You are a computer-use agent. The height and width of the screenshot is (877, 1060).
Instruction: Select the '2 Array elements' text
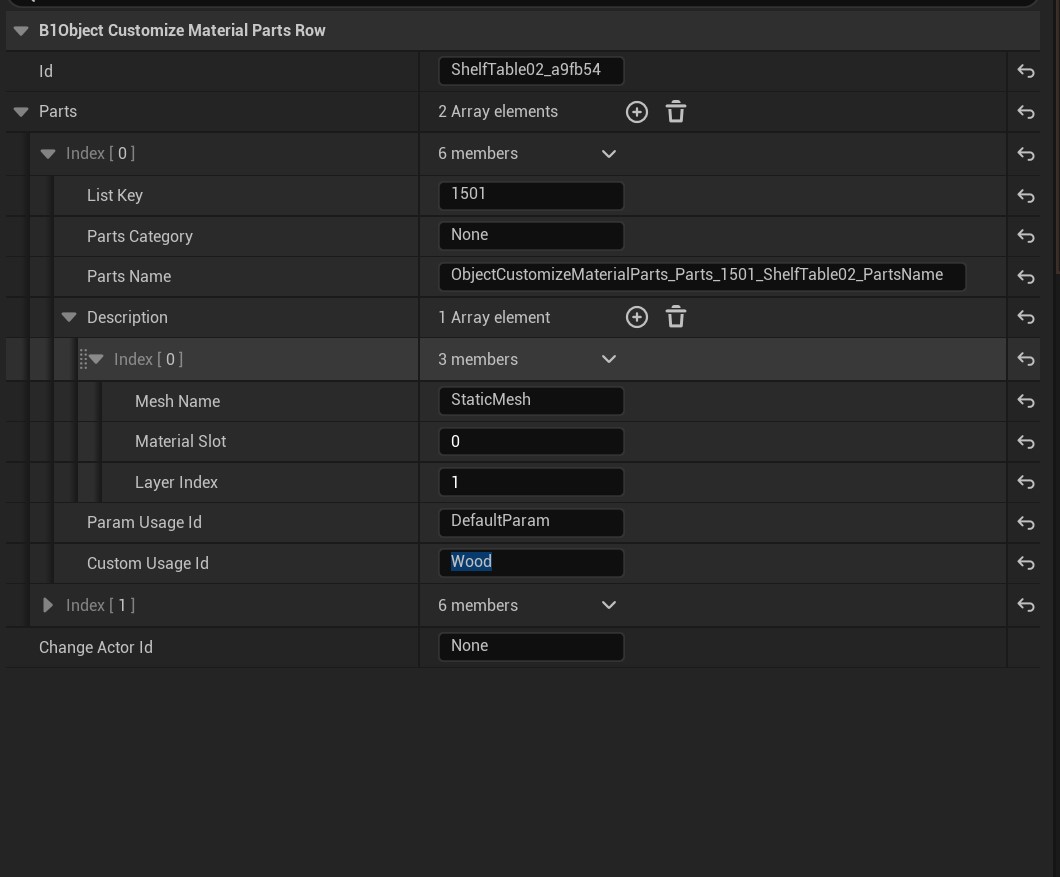pos(498,112)
